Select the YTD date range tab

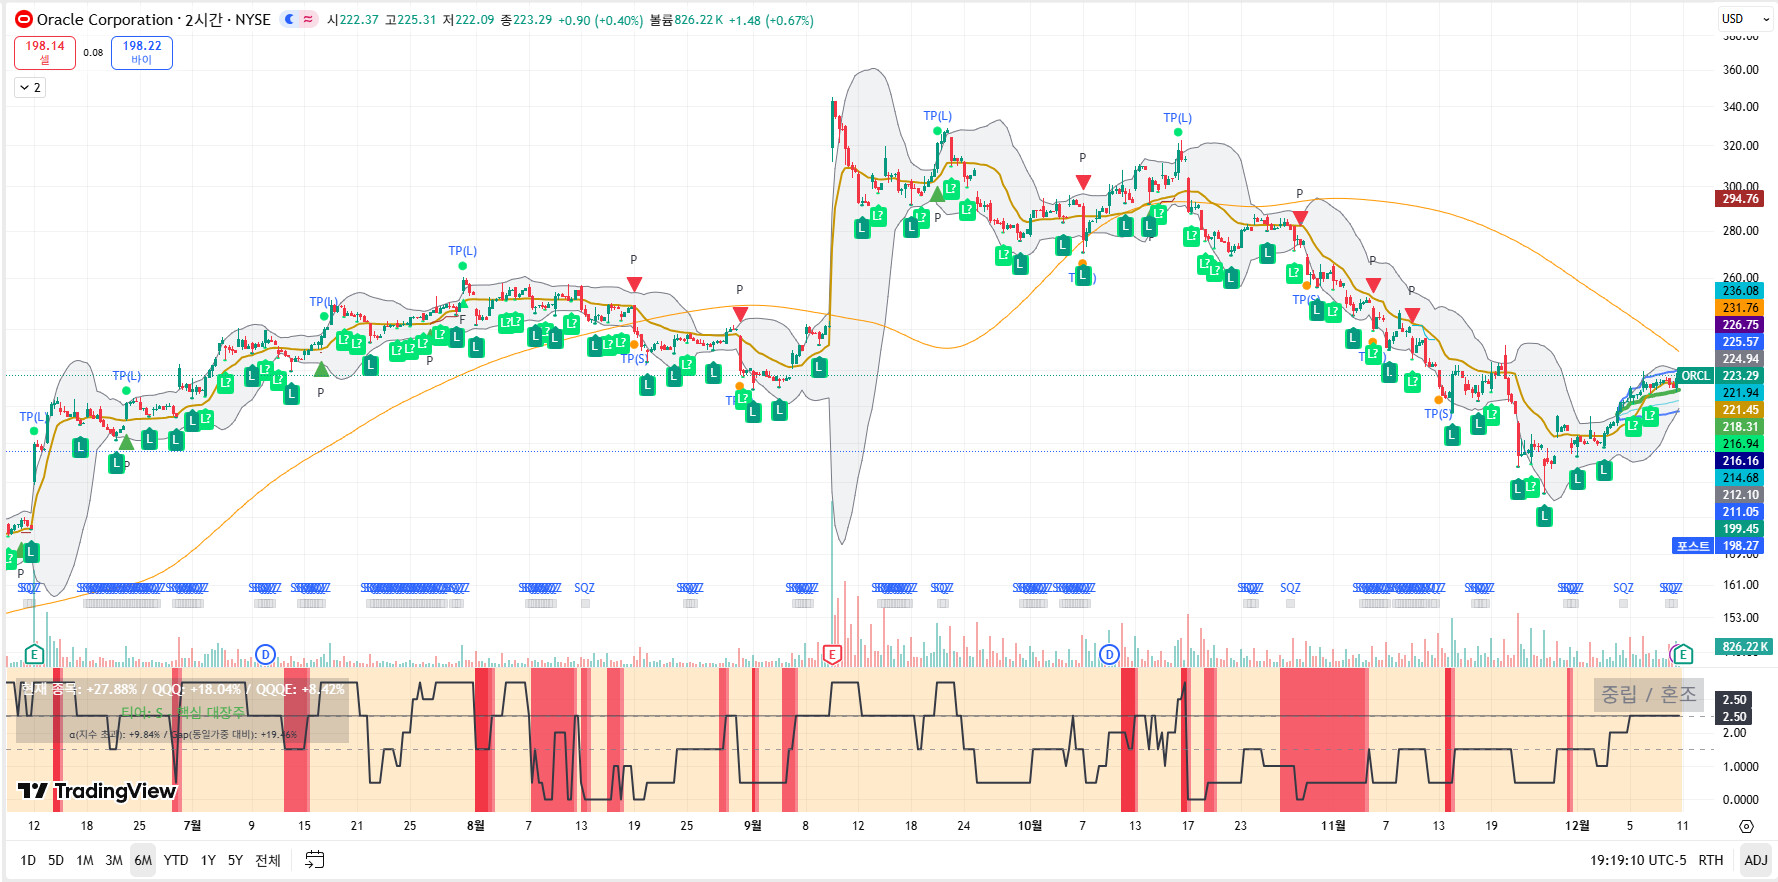coord(176,860)
